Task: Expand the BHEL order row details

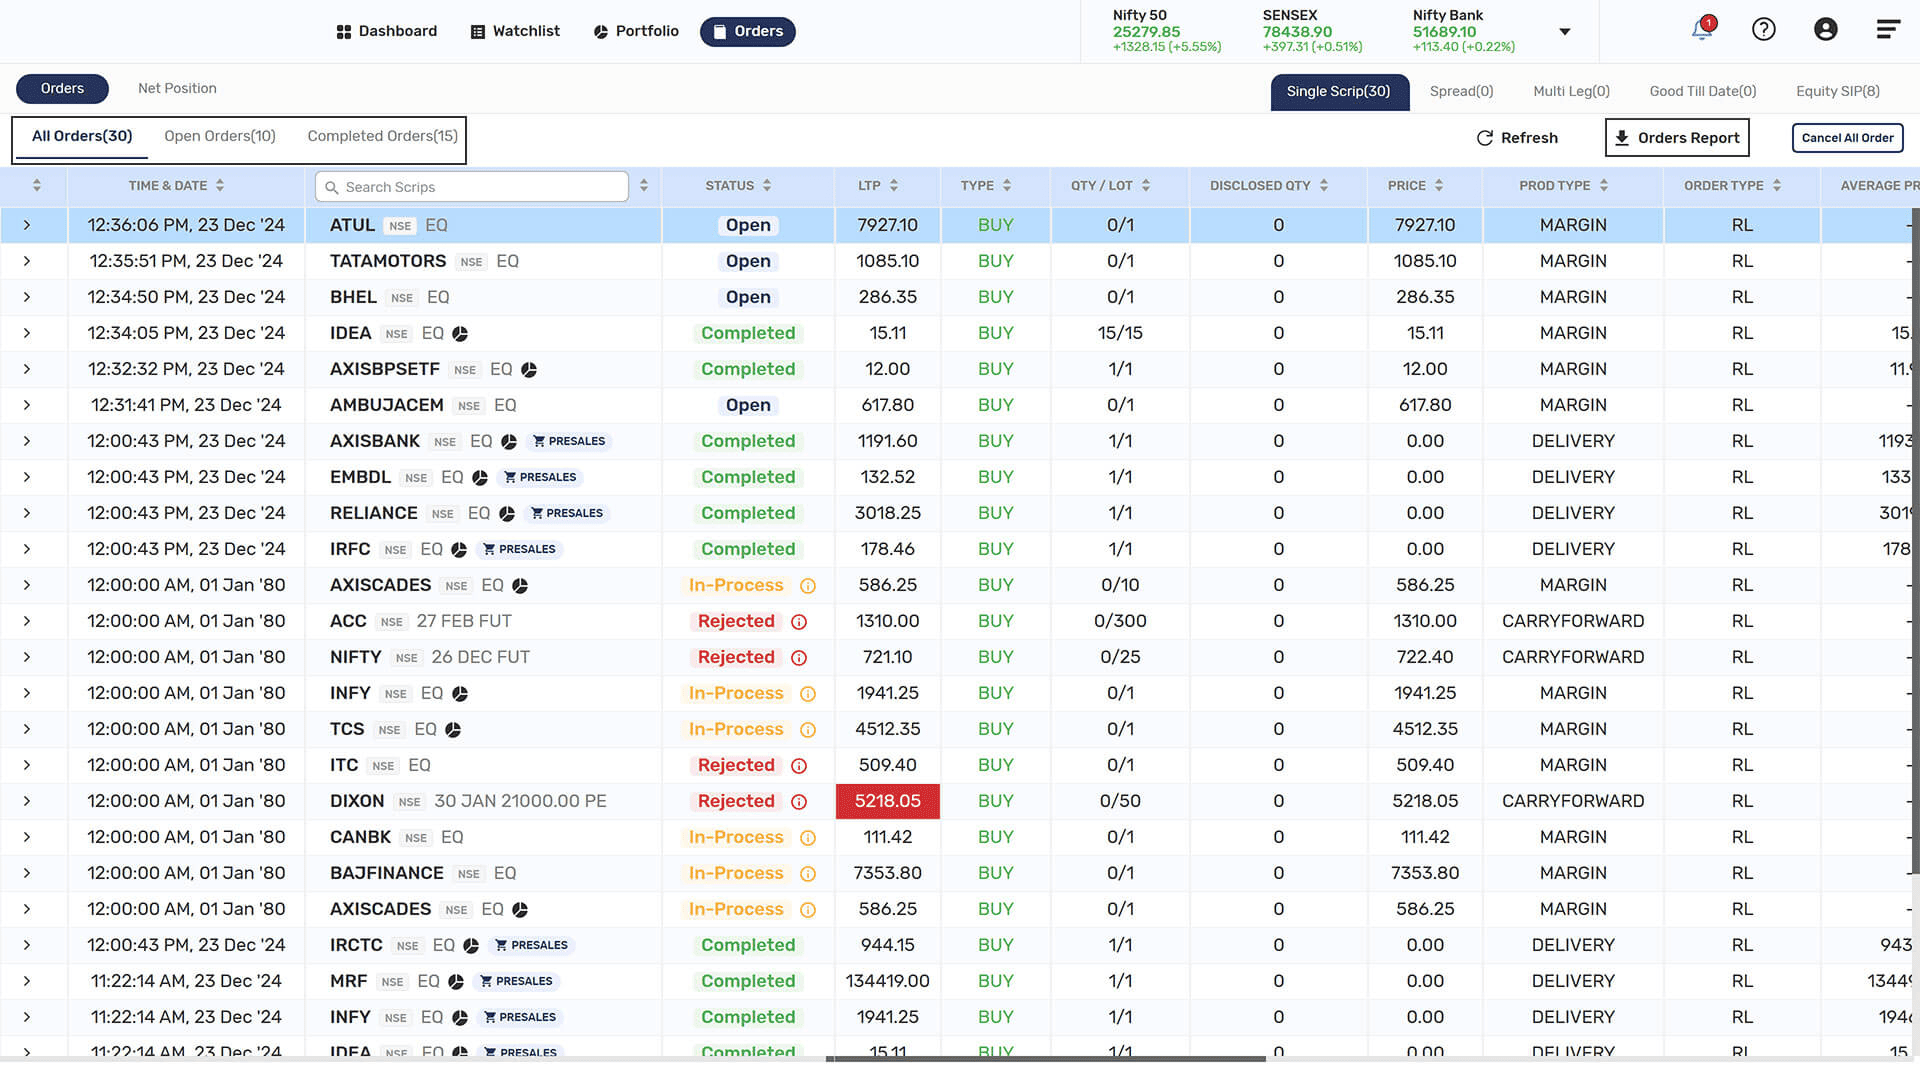Action: tap(27, 298)
